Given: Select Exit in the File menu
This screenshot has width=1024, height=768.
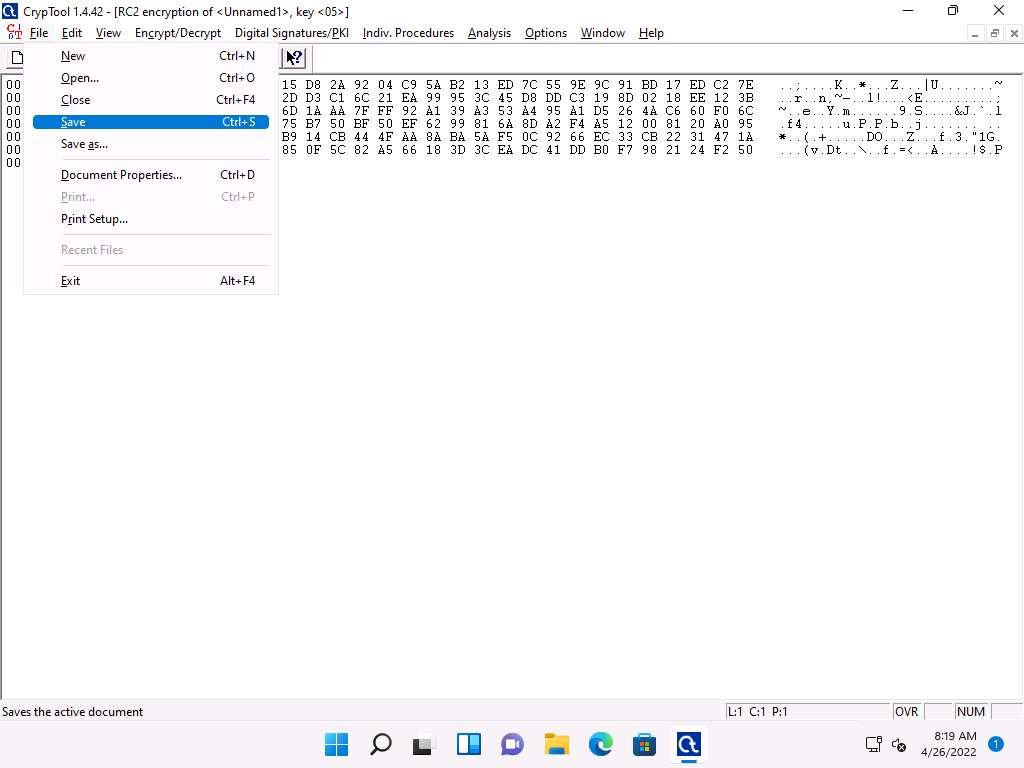Looking at the screenshot, I should (70, 281).
